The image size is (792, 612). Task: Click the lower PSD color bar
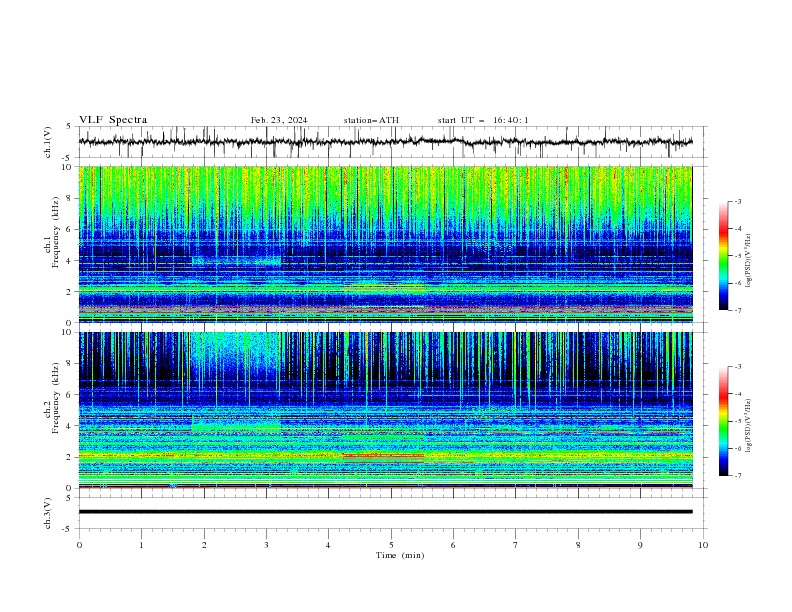(724, 421)
